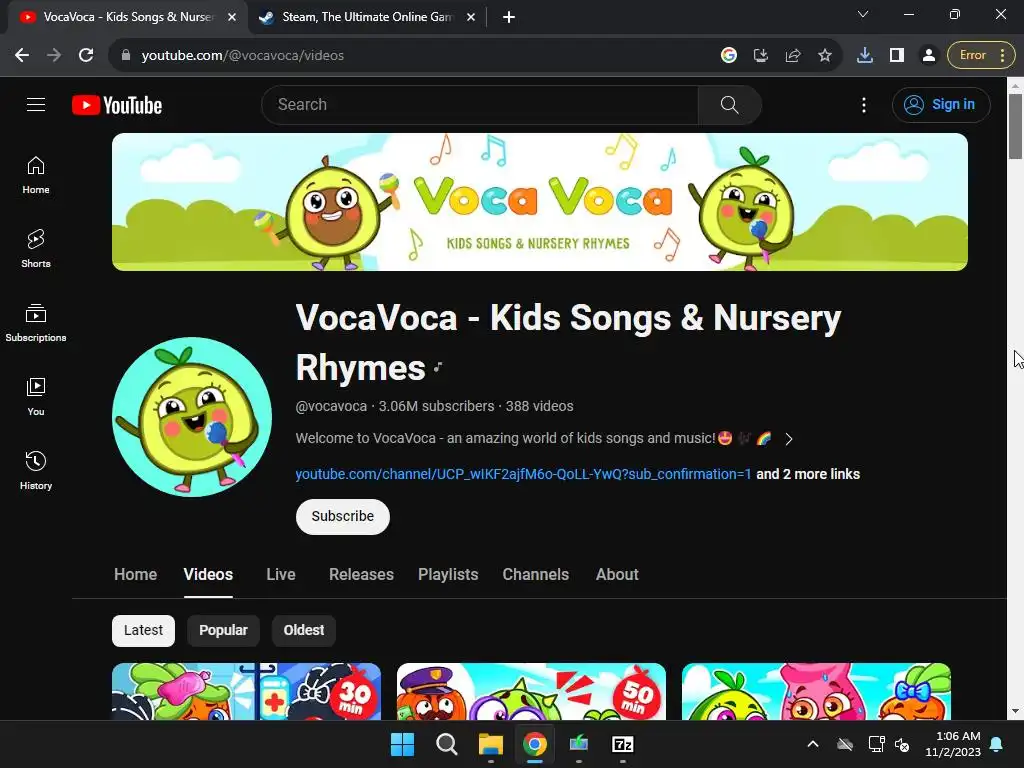Click the browser back arrow
Image resolution: width=1024 pixels, height=768 pixels.
(x=22, y=56)
